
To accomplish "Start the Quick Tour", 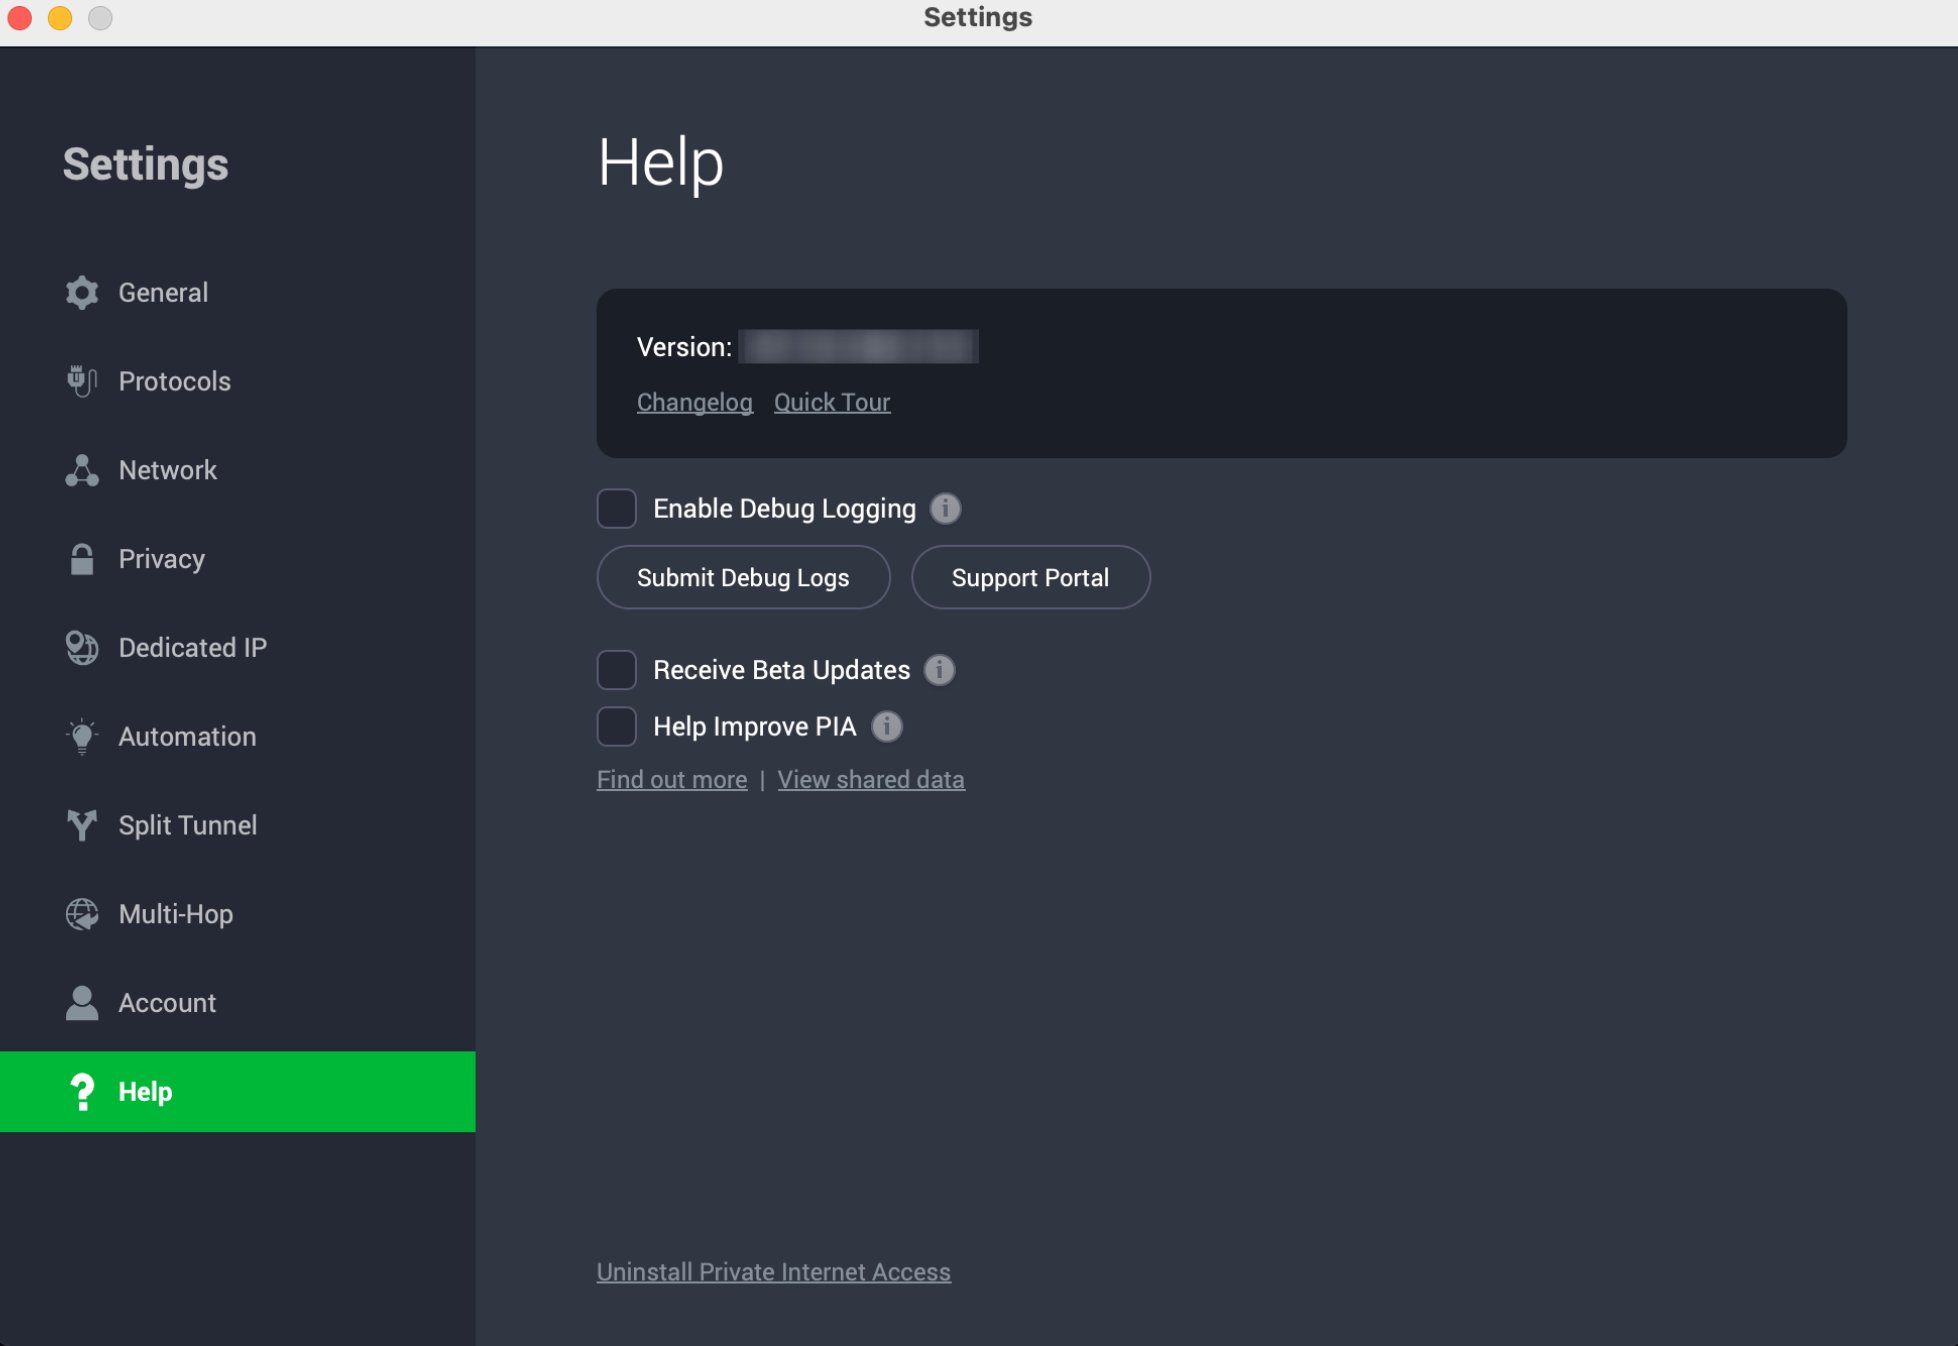I will (x=832, y=402).
